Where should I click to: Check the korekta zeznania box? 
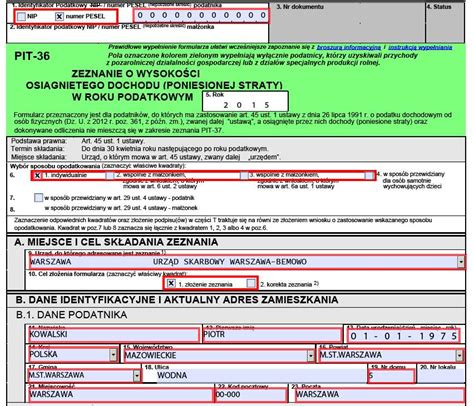point(251,283)
